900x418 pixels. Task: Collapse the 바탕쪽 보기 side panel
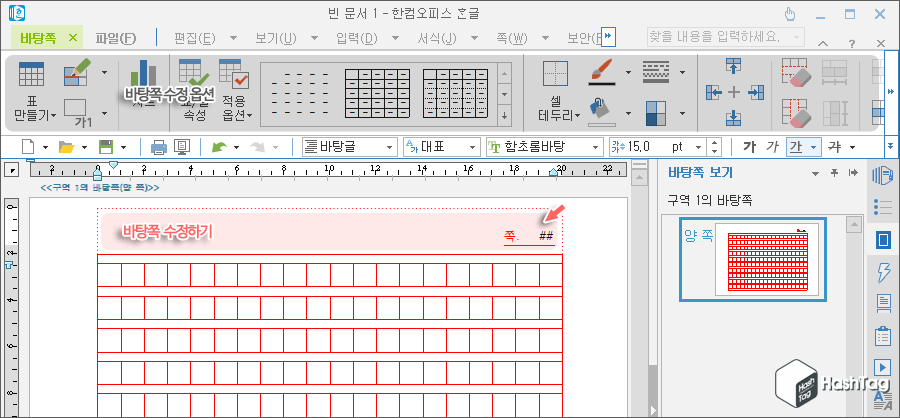(x=854, y=172)
